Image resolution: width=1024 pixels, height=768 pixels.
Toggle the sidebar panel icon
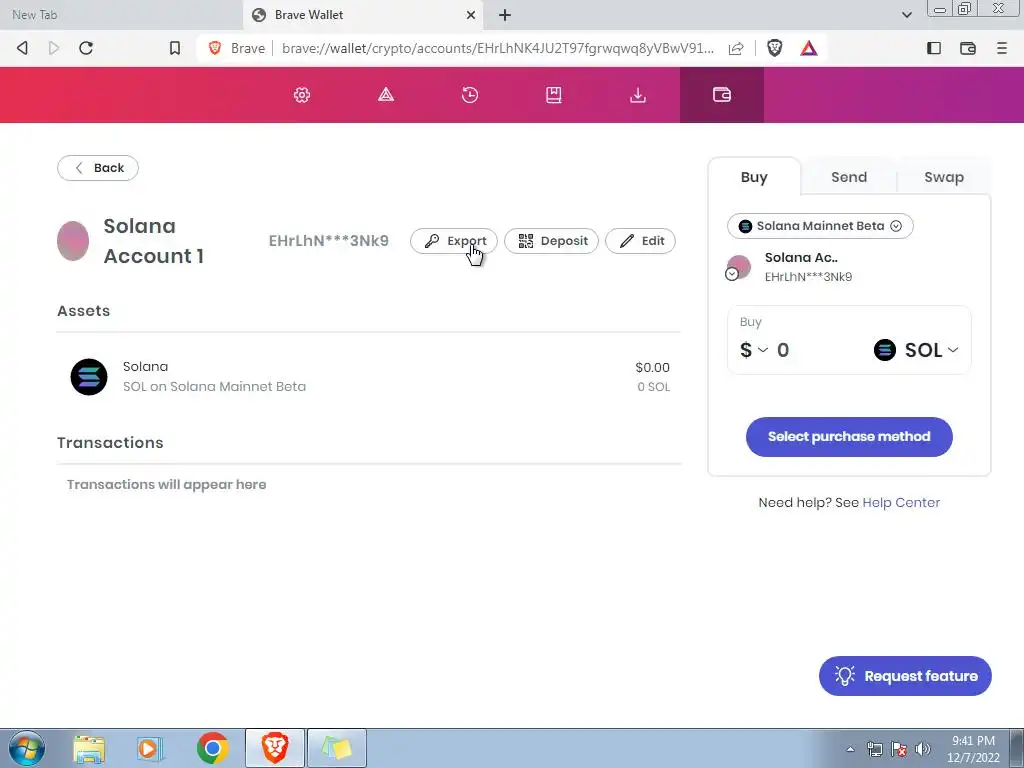(x=934, y=48)
